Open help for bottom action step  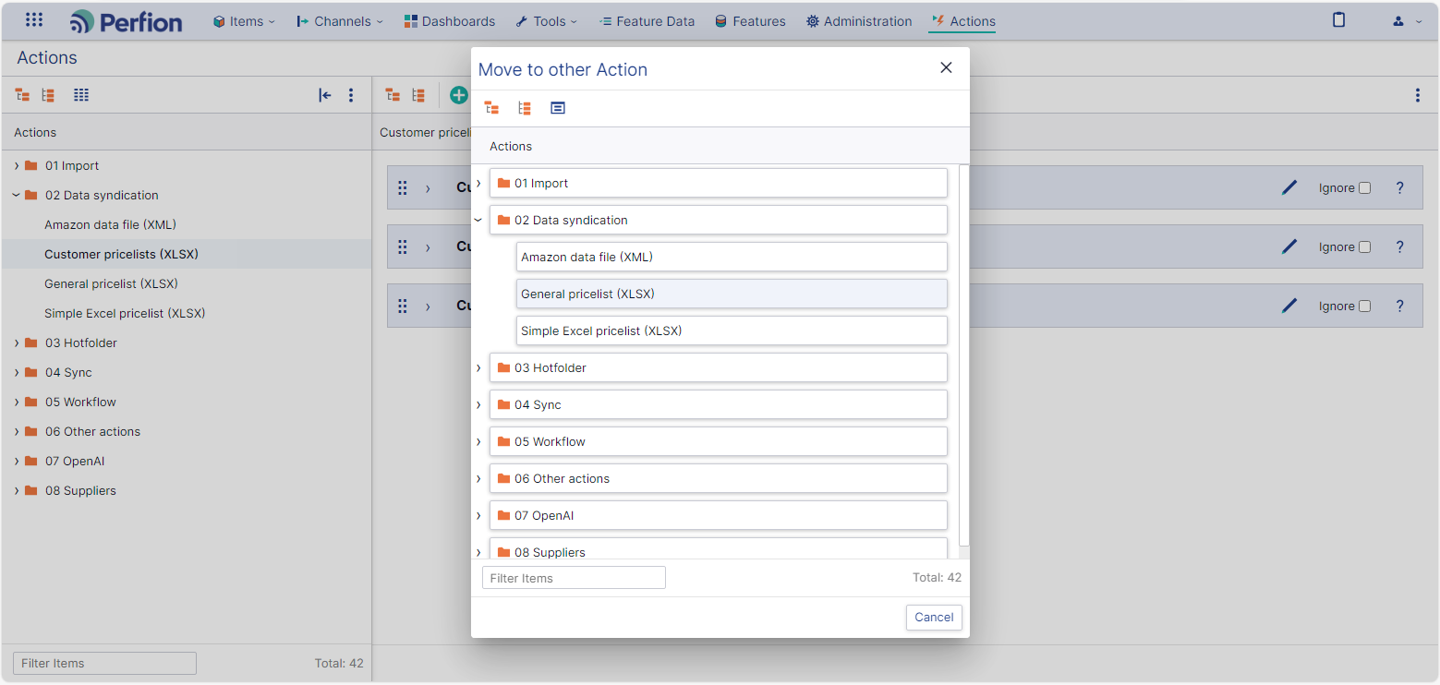click(x=1400, y=305)
